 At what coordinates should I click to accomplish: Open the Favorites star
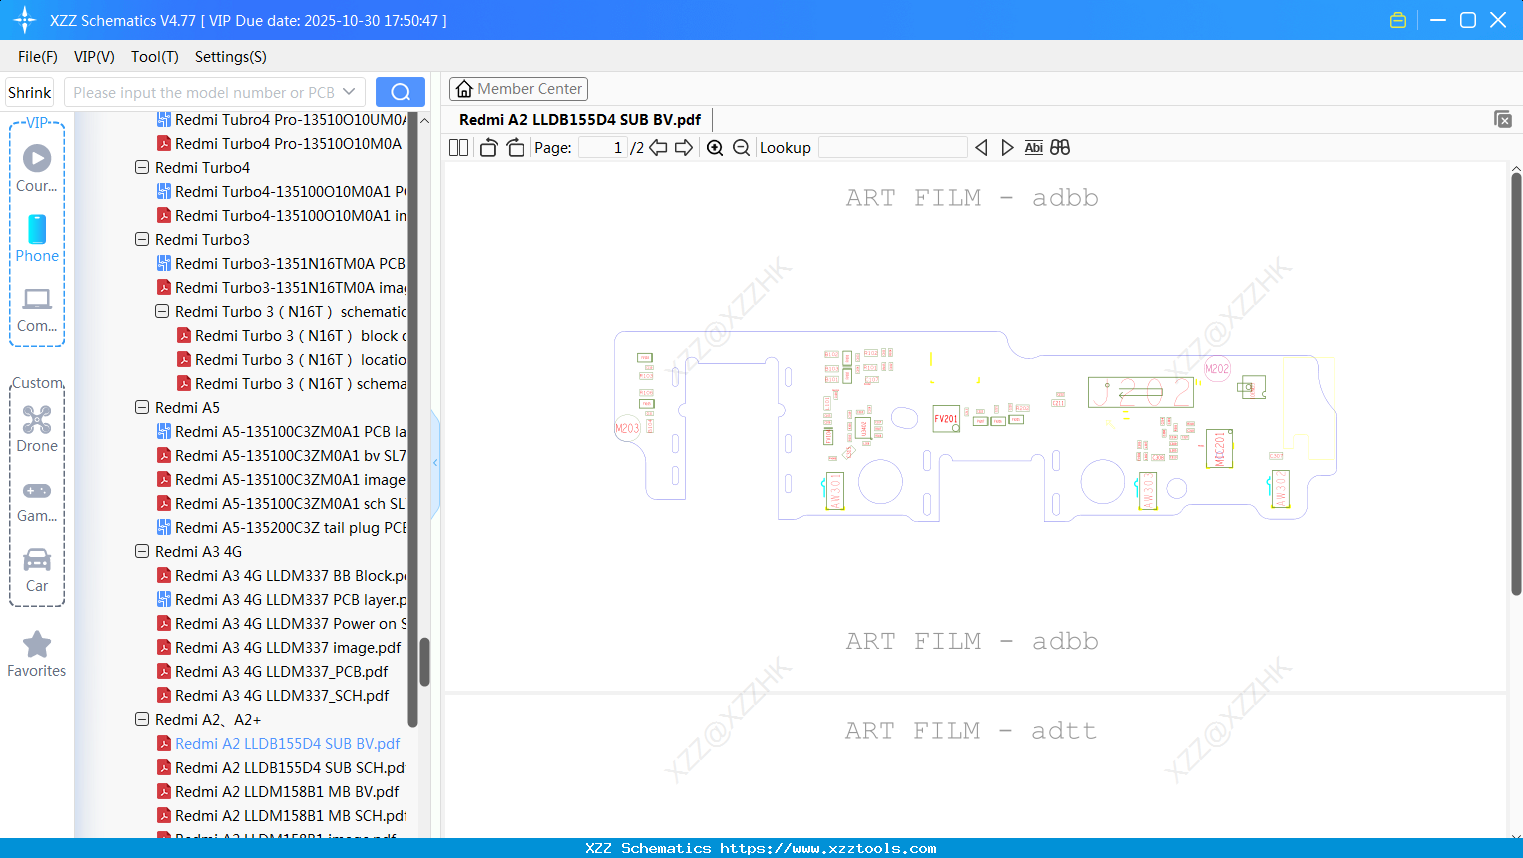[x=37, y=644]
